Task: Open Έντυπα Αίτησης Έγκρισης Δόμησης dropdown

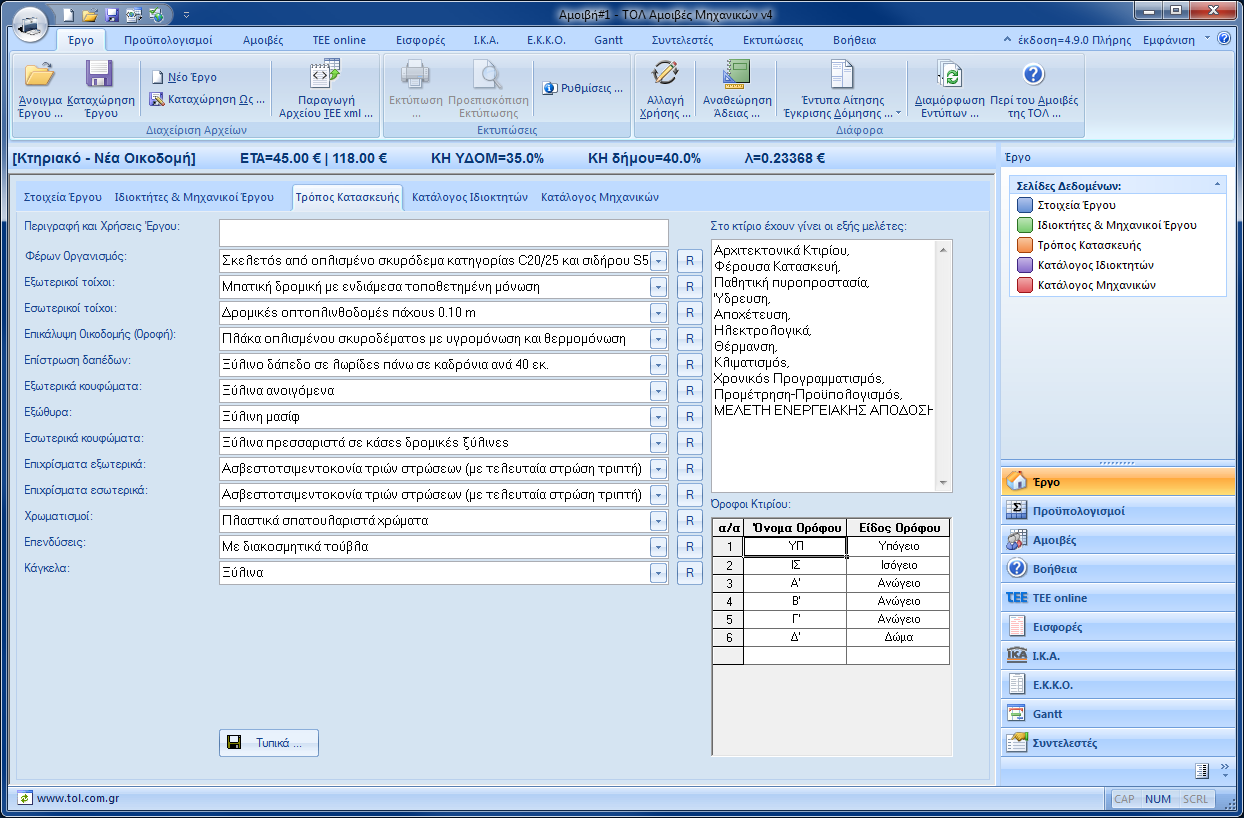Action: tap(842, 89)
